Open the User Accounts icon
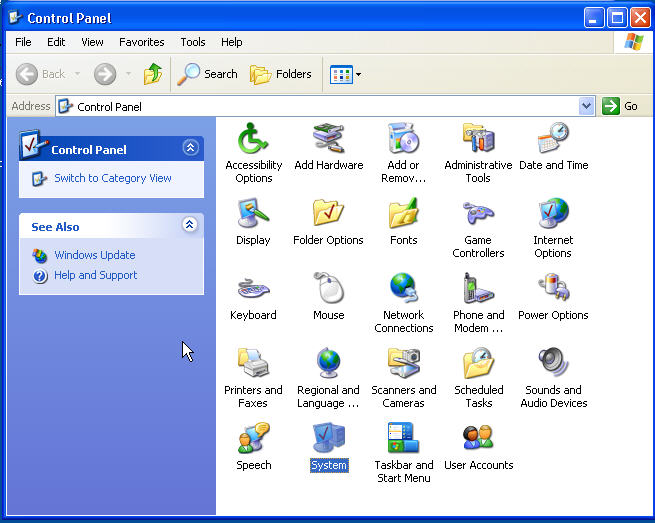The image size is (655, 523). point(478,438)
